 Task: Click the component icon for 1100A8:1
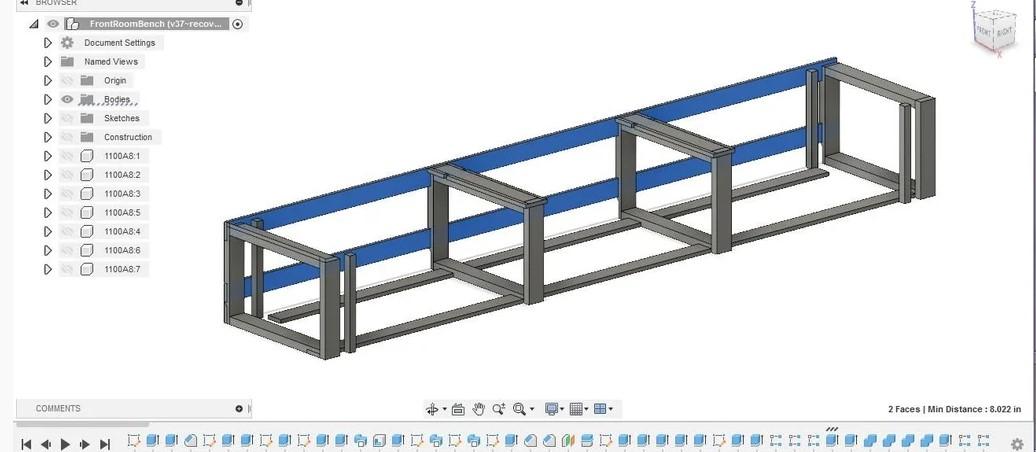click(x=87, y=156)
